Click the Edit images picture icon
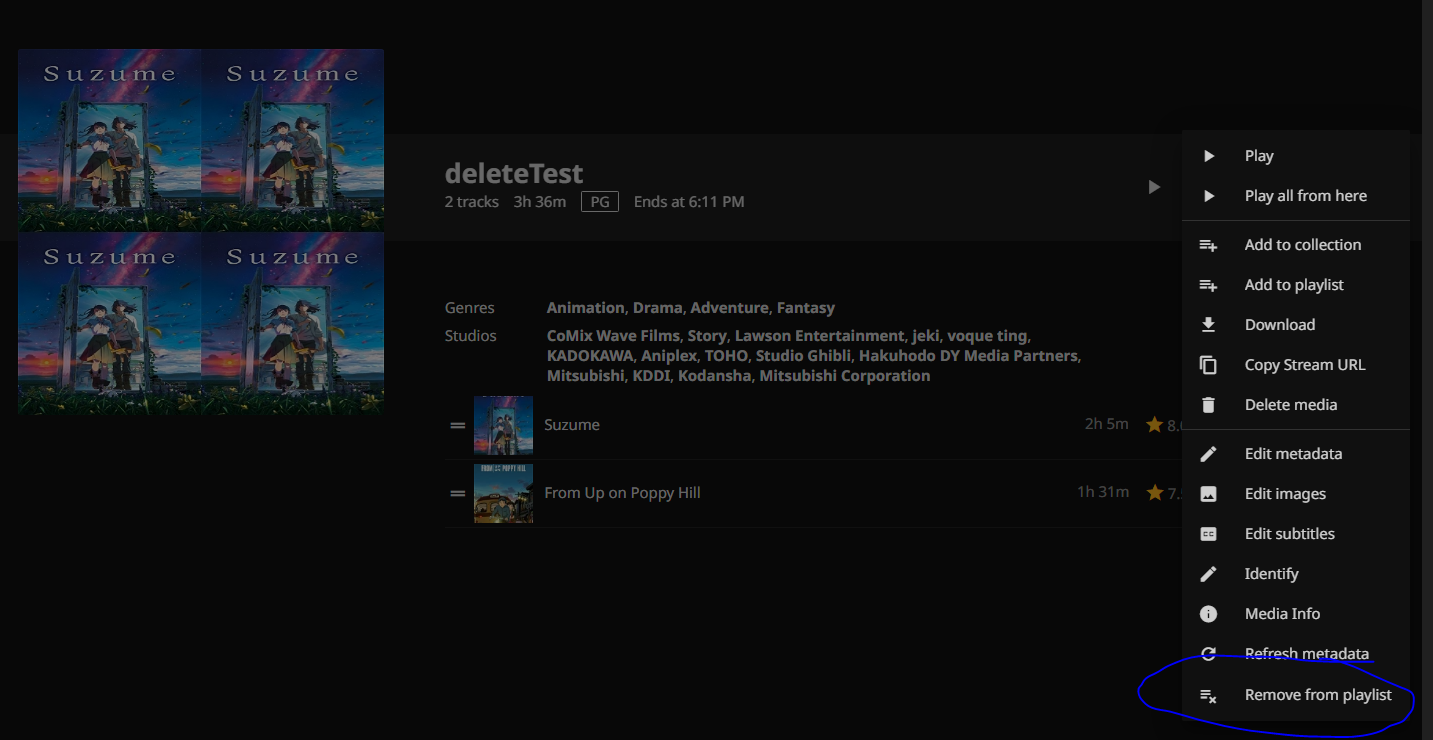 coord(1208,494)
